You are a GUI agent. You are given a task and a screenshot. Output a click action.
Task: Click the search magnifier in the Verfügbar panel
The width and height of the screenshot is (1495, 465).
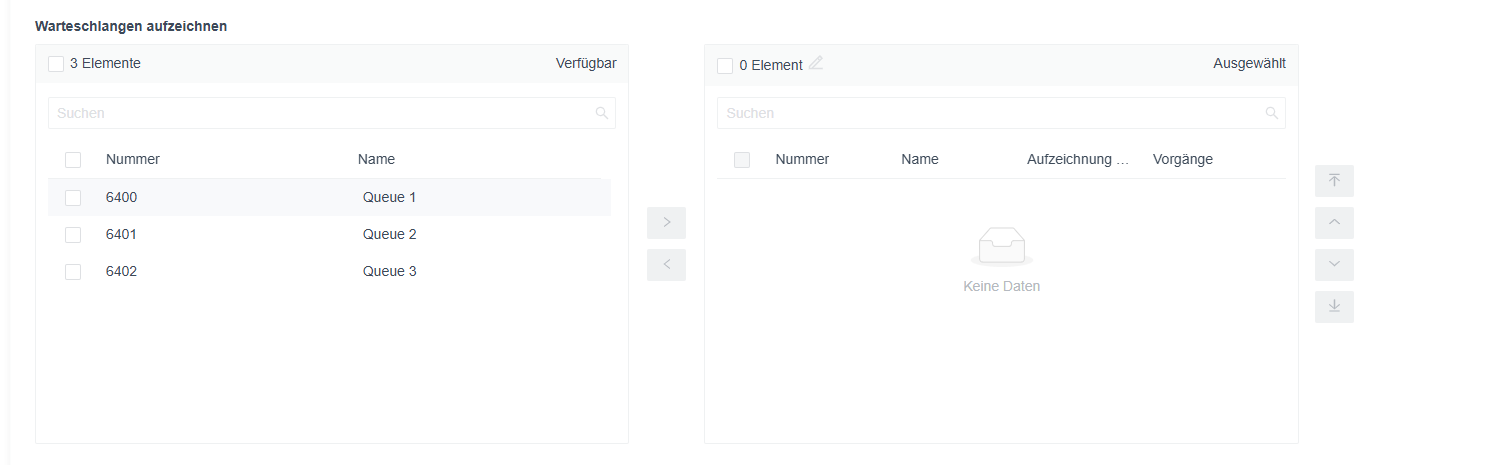point(602,113)
